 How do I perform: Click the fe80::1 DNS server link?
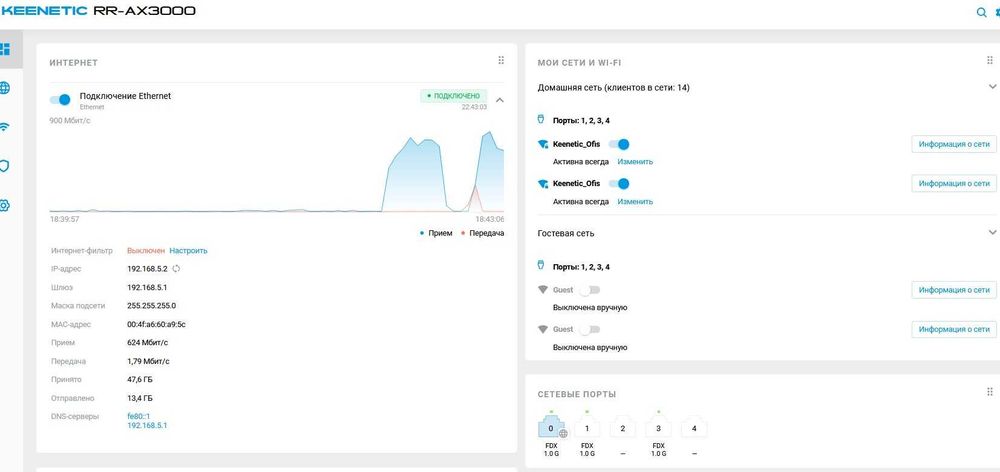click(139, 416)
